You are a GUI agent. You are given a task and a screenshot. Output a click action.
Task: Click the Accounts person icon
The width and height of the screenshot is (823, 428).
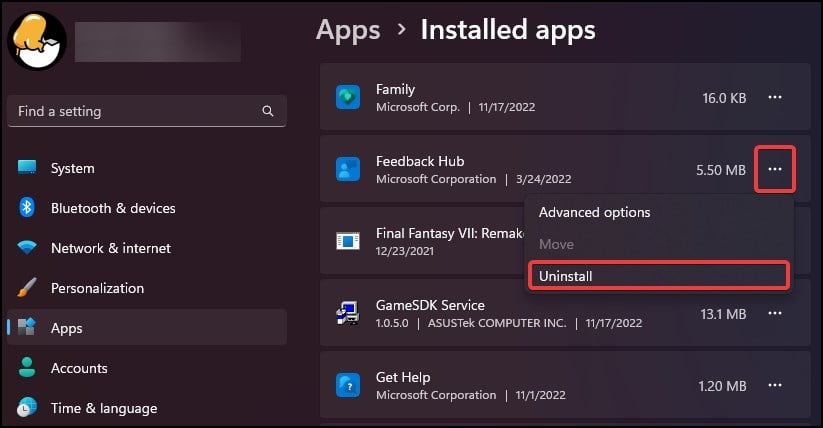(x=27, y=368)
